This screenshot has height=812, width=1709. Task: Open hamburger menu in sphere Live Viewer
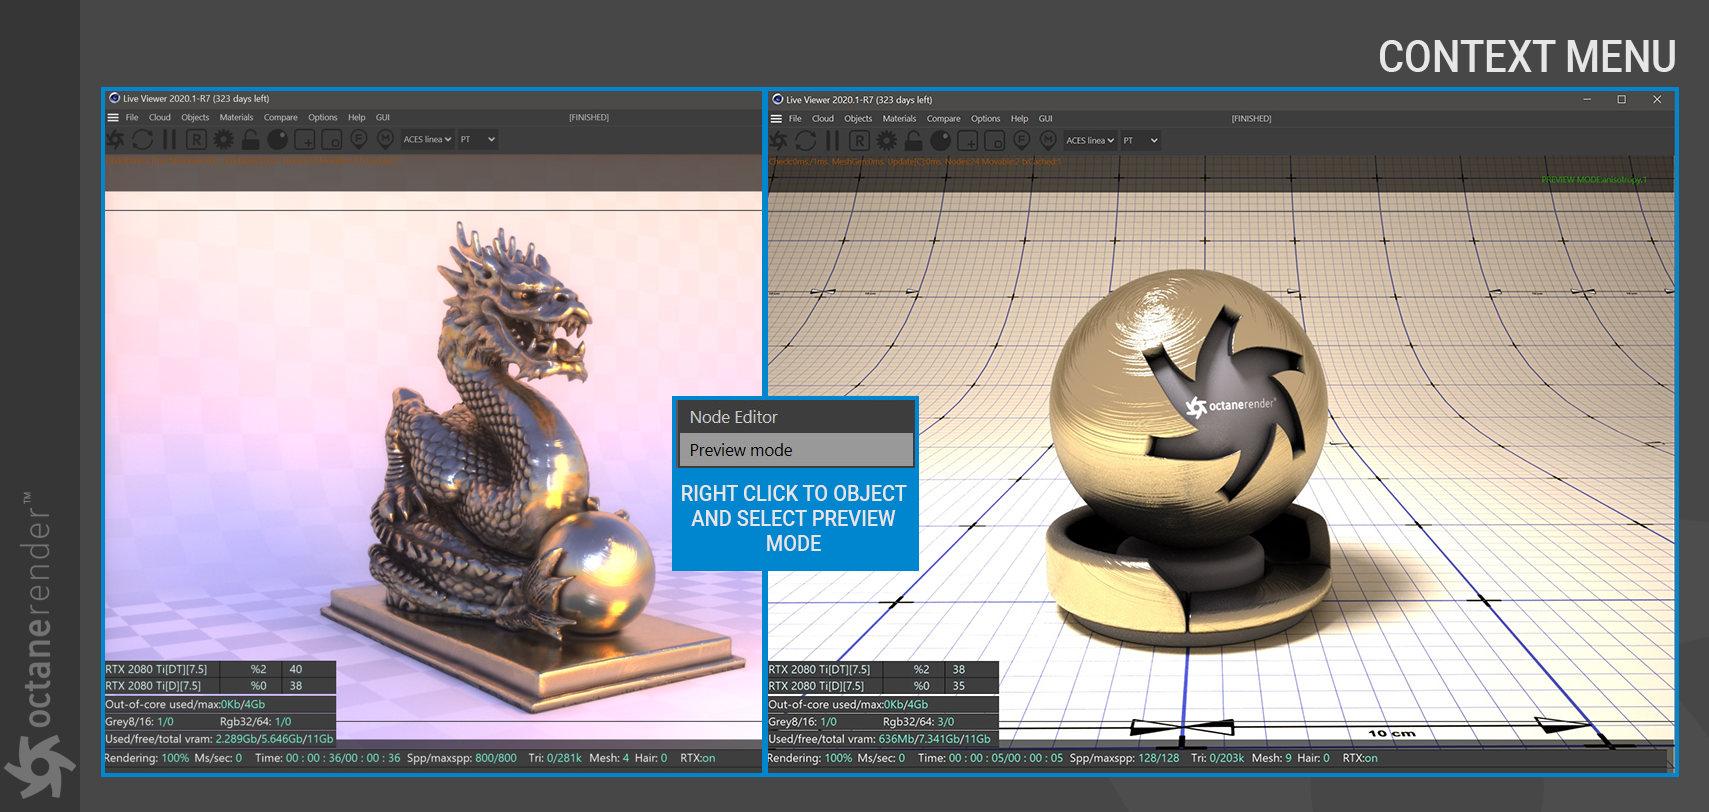tap(776, 119)
